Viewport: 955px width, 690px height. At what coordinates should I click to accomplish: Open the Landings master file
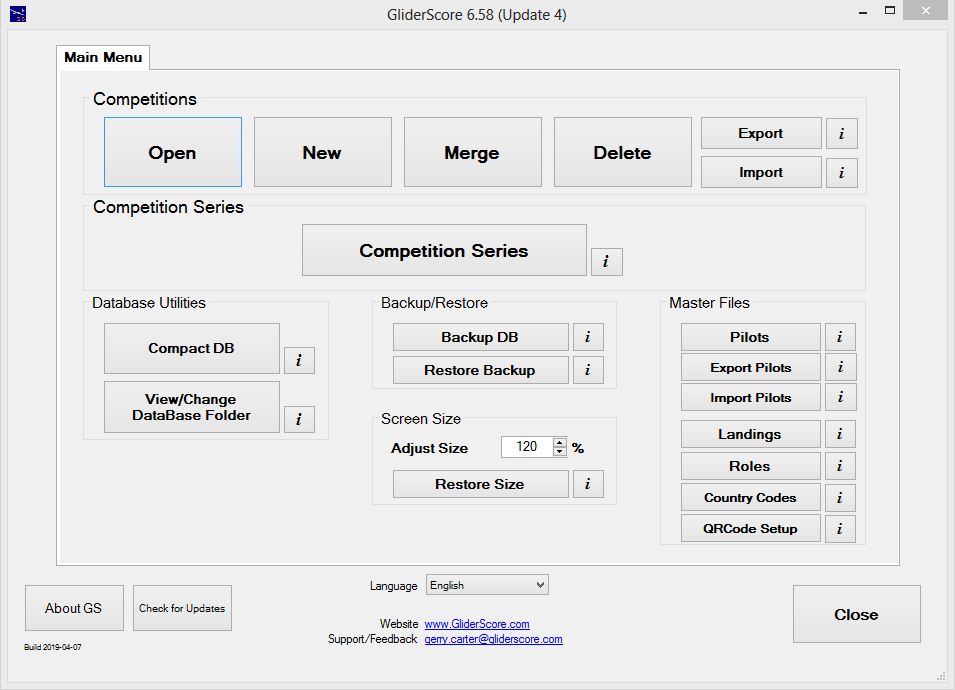point(750,434)
